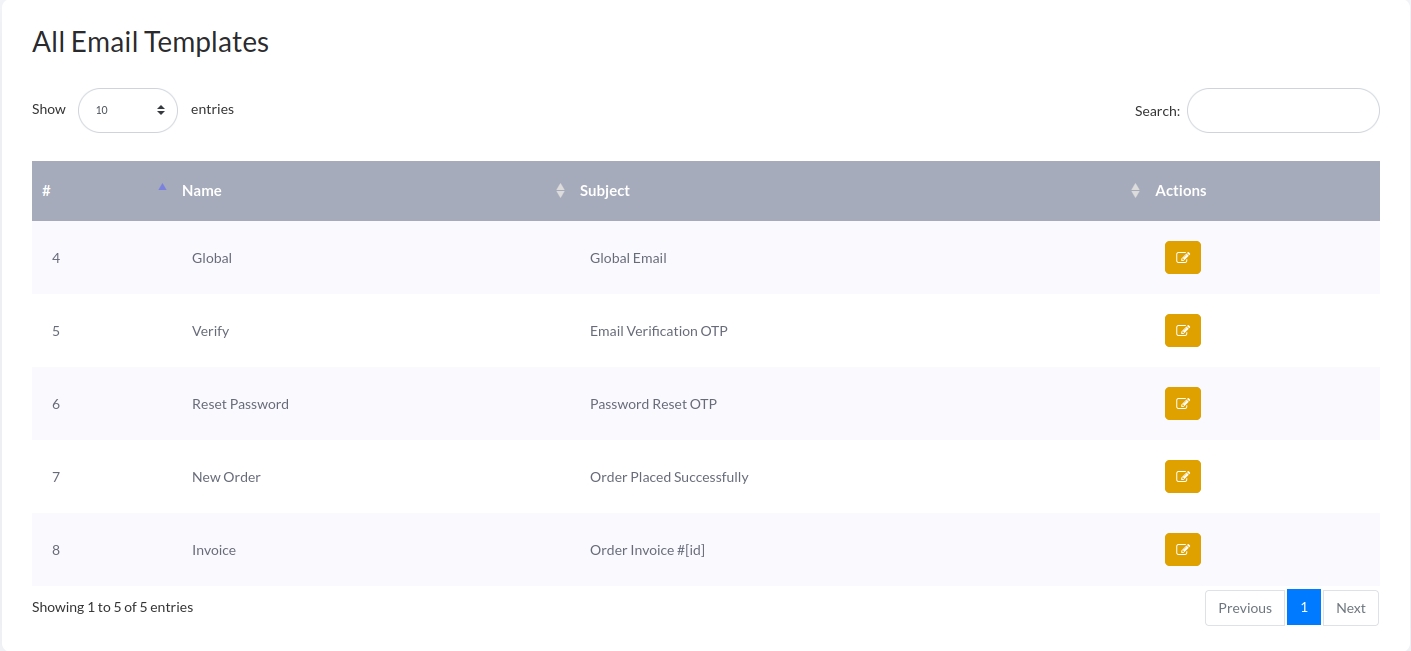The height and width of the screenshot is (651, 1411).
Task: Edit the Invoice email template
Action: coord(1182,550)
